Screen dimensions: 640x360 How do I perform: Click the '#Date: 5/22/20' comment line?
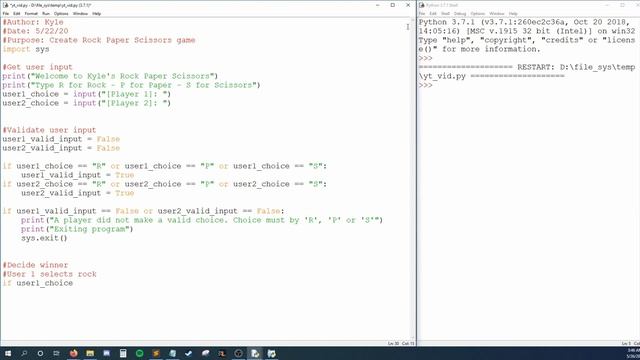pos(36,31)
